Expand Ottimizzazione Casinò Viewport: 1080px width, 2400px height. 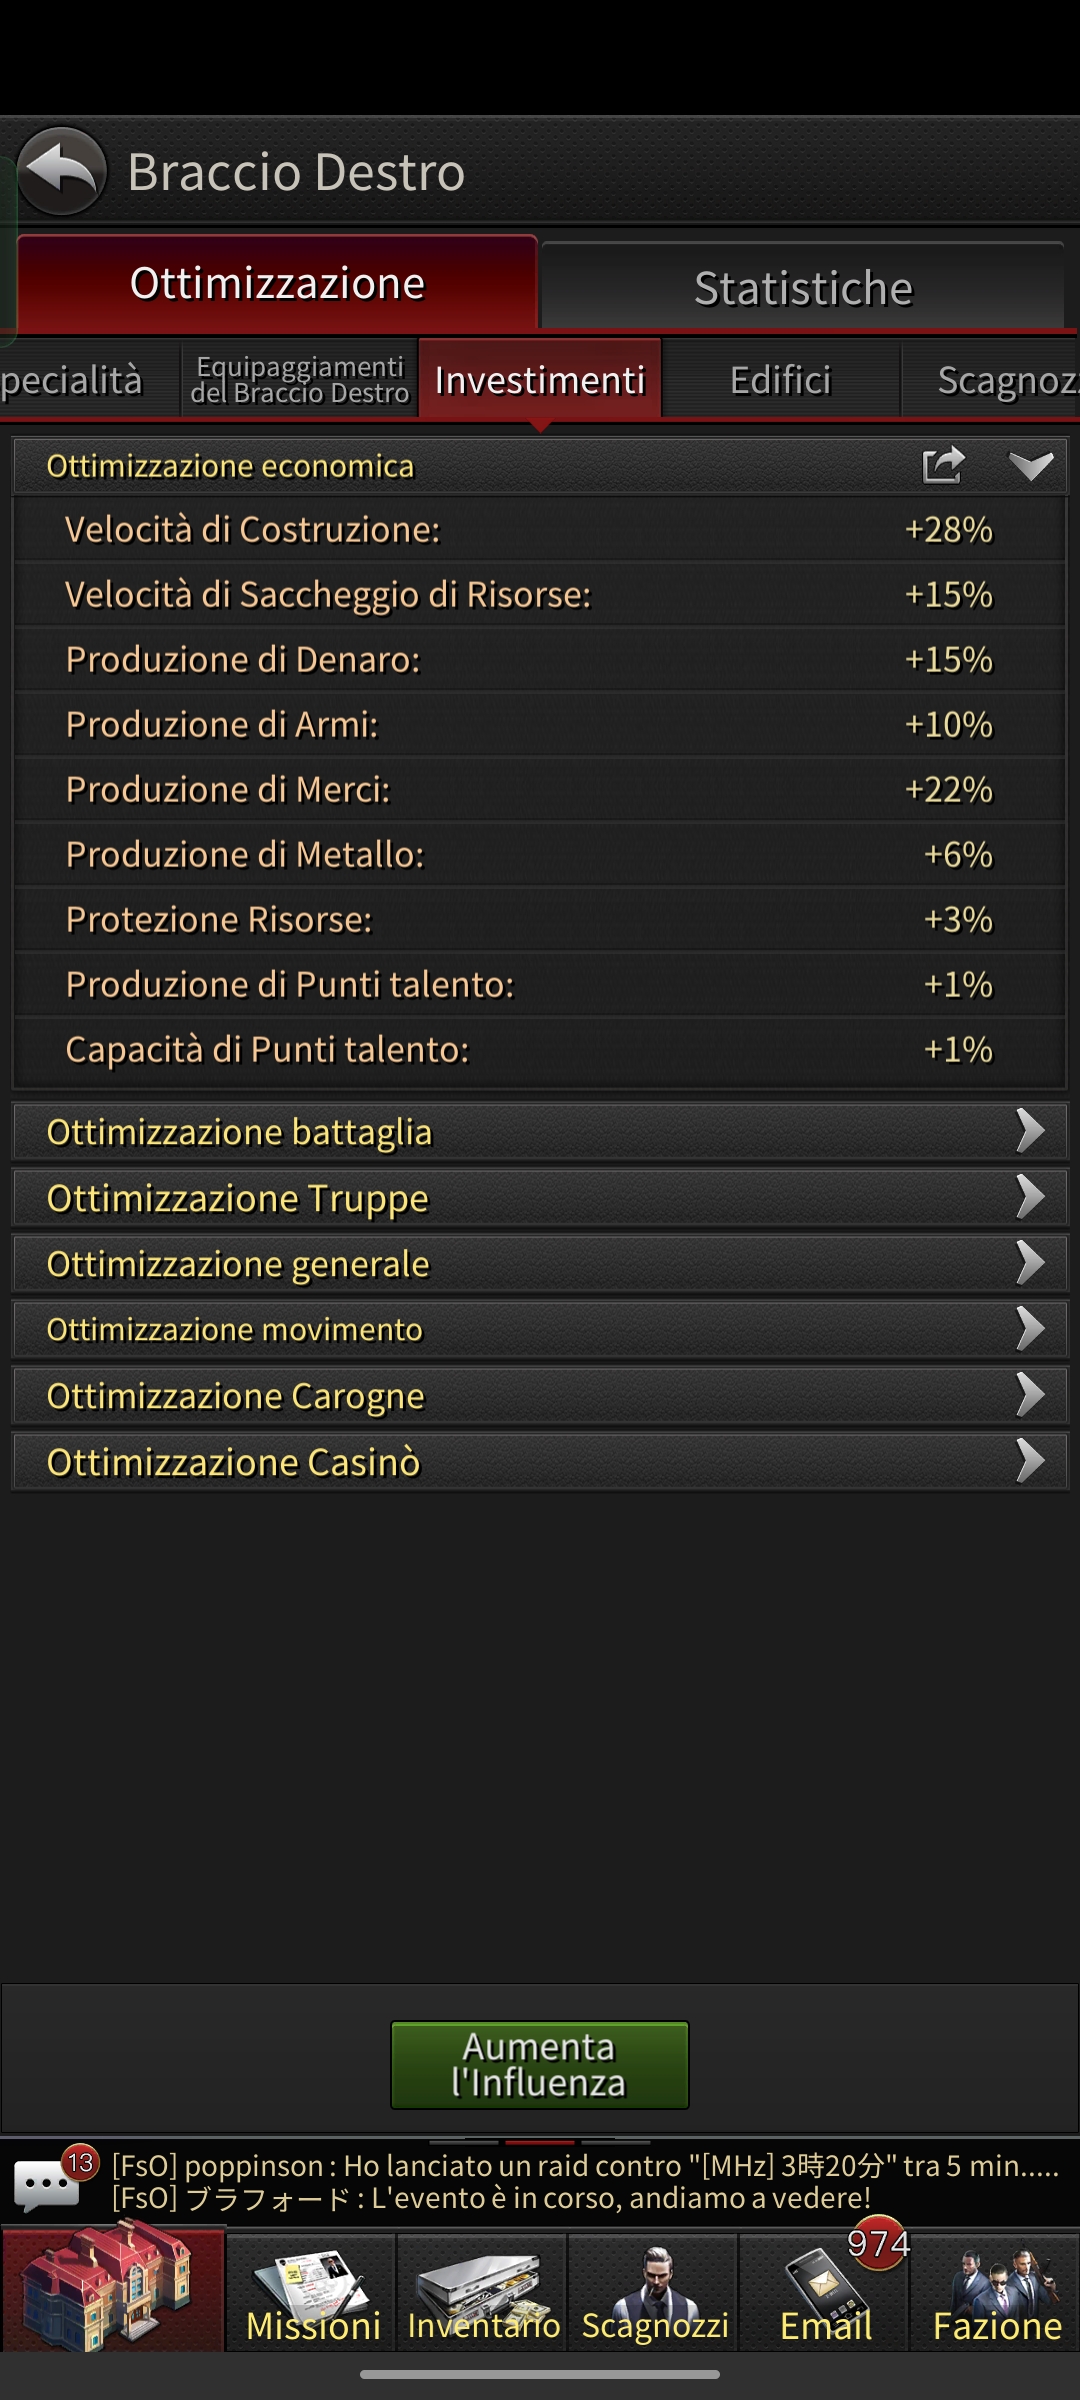(540, 1462)
